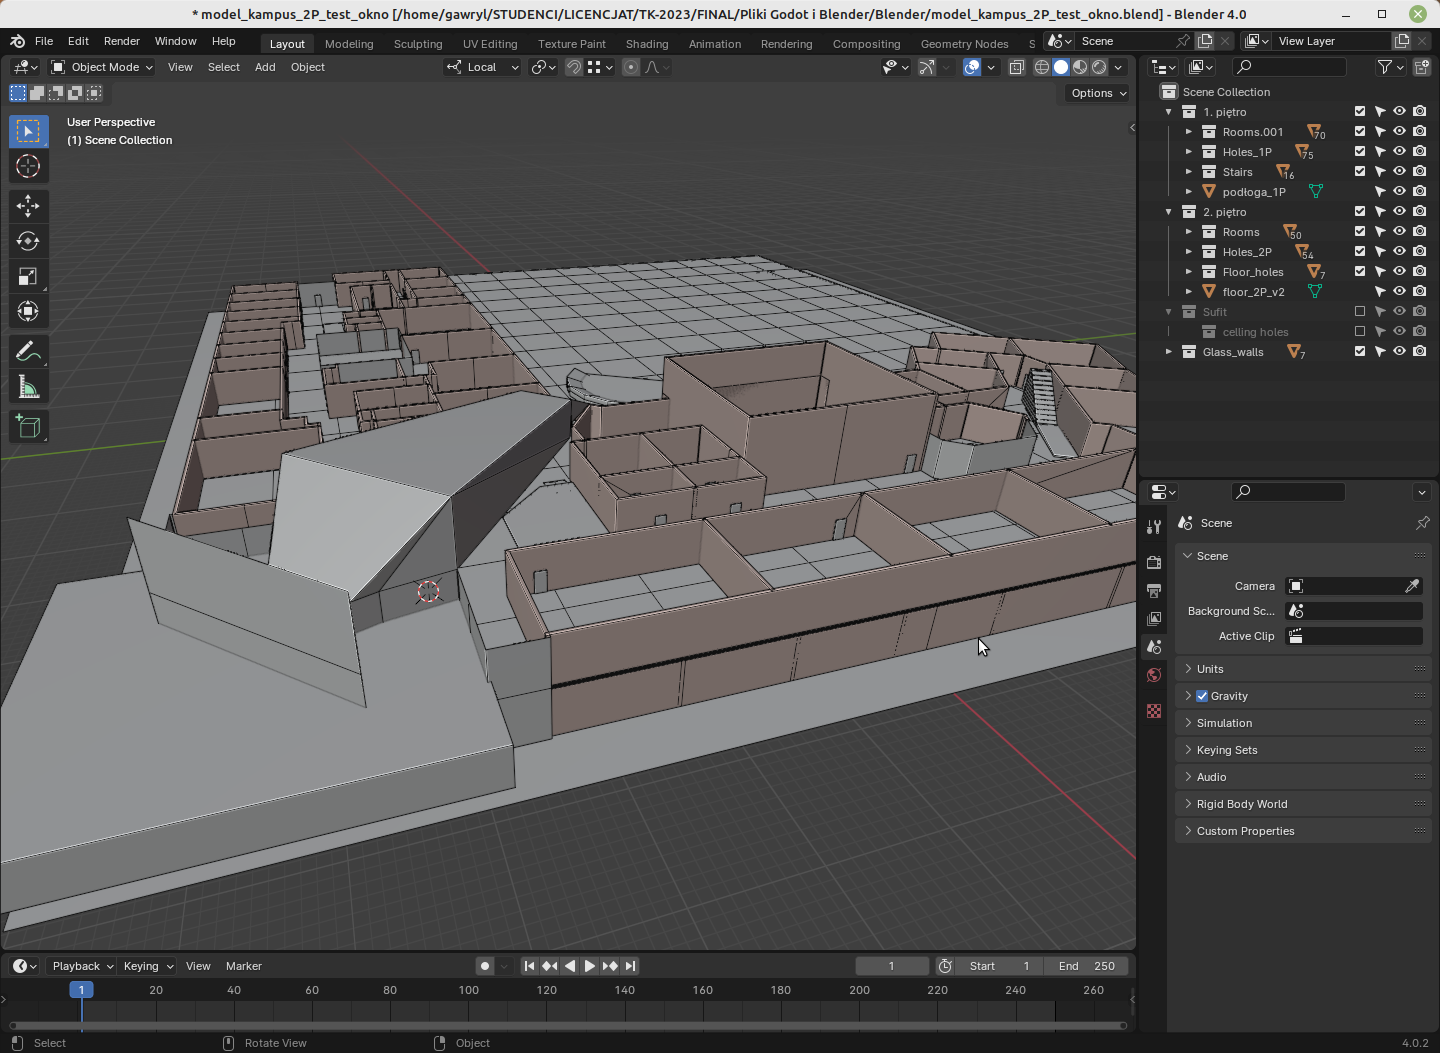The width and height of the screenshot is (1440, 1053).
Task: Switch to wireframe viewport shading
Action: tap(1042, 67)
